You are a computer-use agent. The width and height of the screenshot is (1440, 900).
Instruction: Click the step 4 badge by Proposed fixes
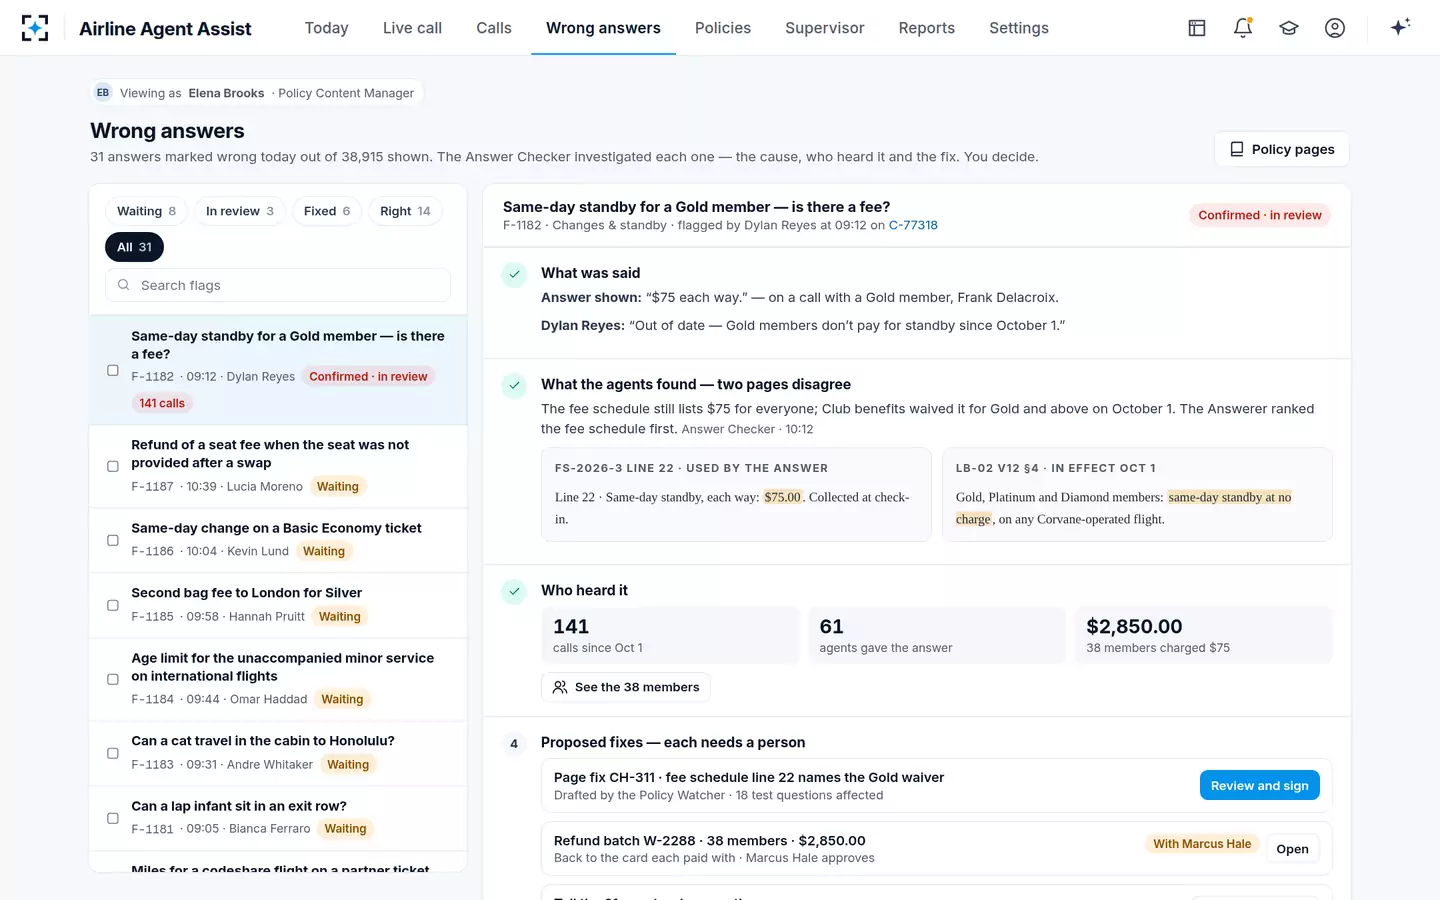coord(514,743)
